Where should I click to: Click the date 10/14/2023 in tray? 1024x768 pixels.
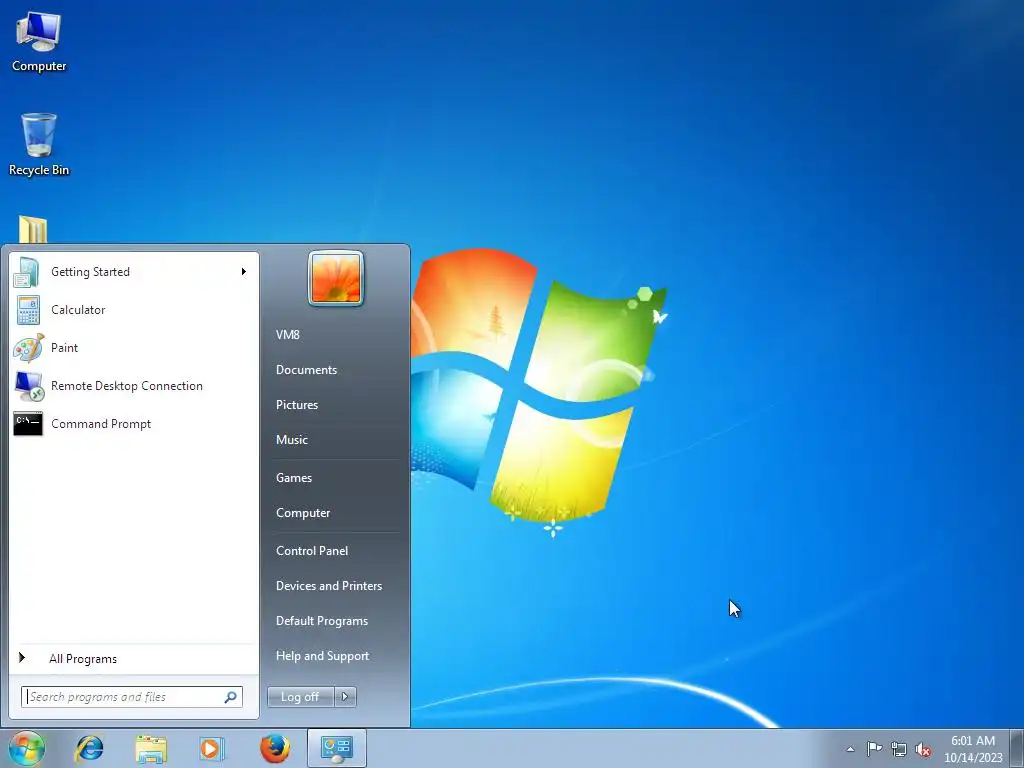[x=973, y=758]
